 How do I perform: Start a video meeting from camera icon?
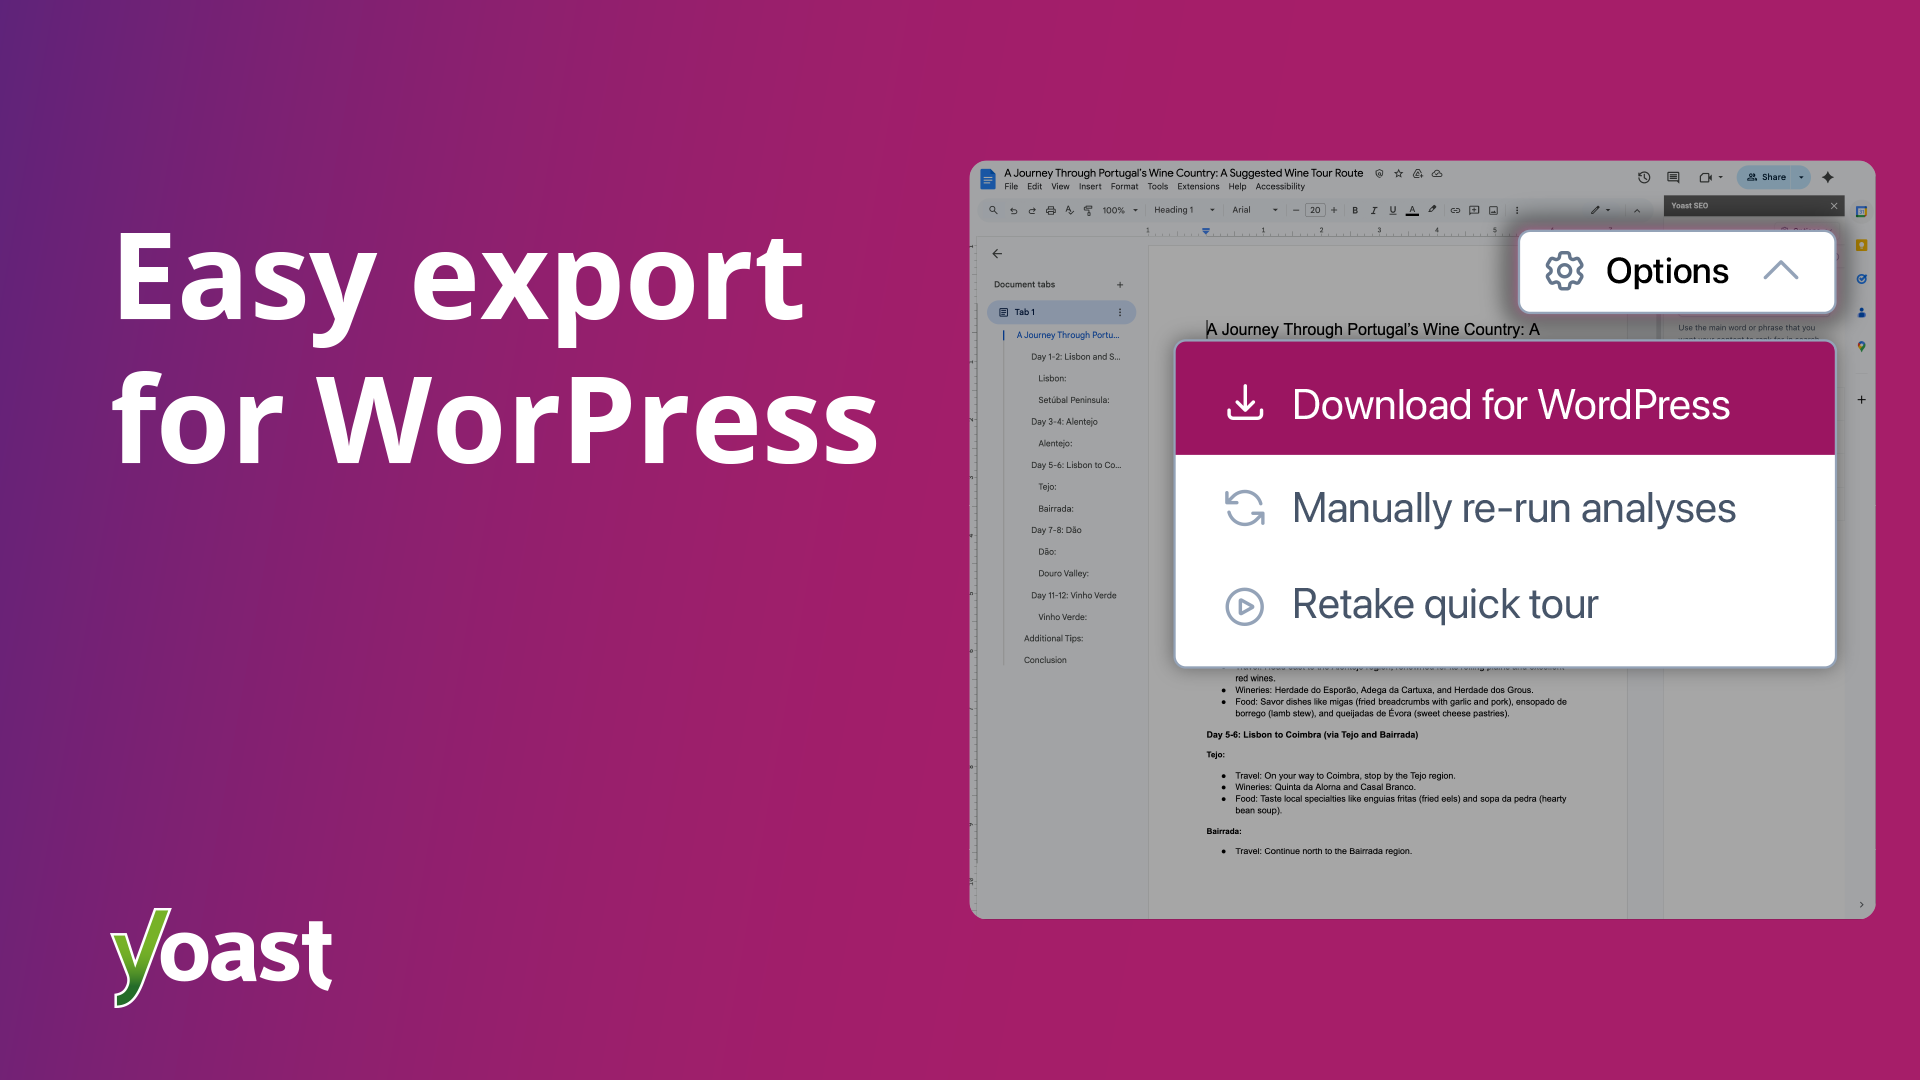(x=1705, y=177)
